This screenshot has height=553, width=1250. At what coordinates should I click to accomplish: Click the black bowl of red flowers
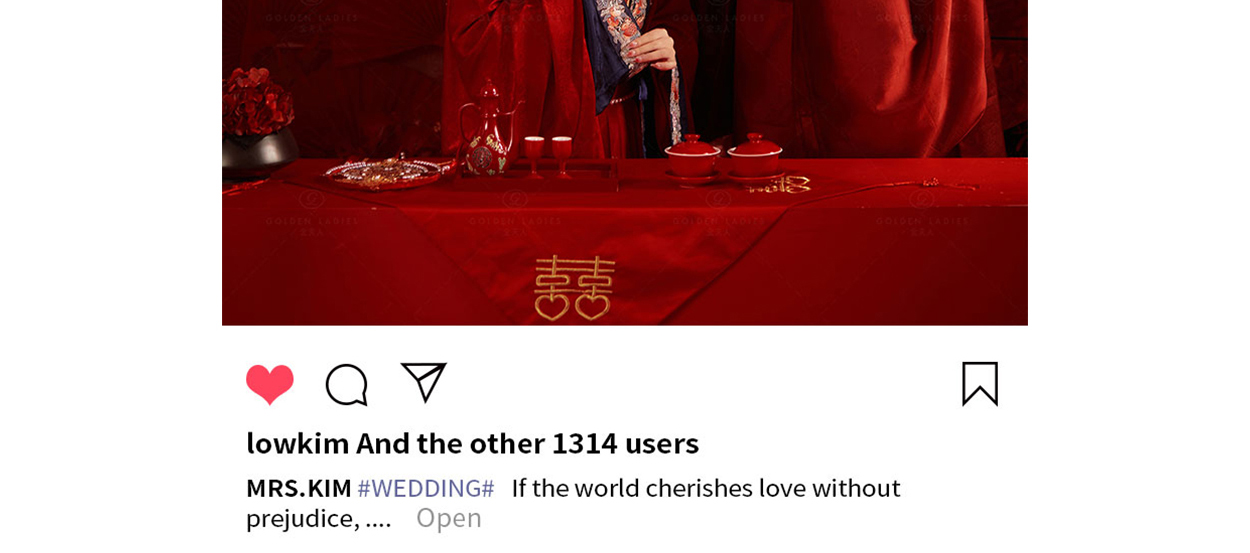coord(258,122)
